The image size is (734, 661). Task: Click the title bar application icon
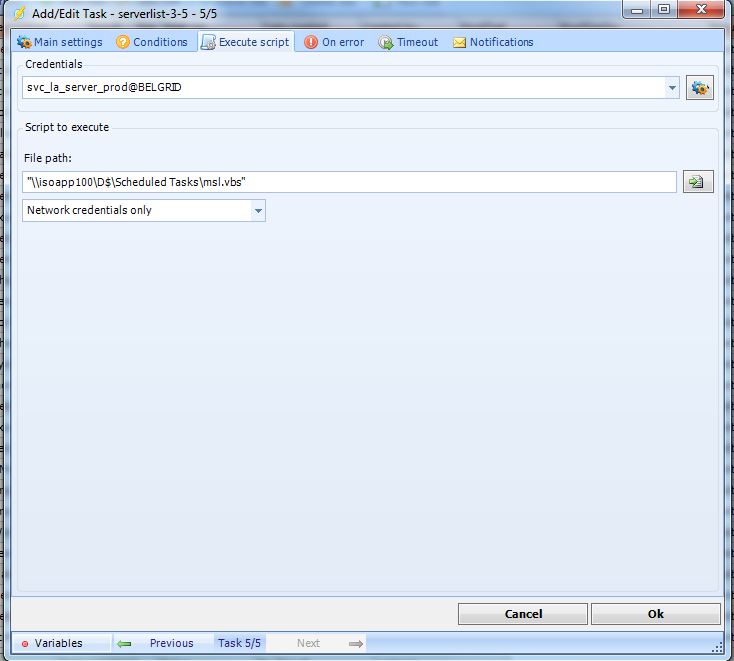coord(19,14)
